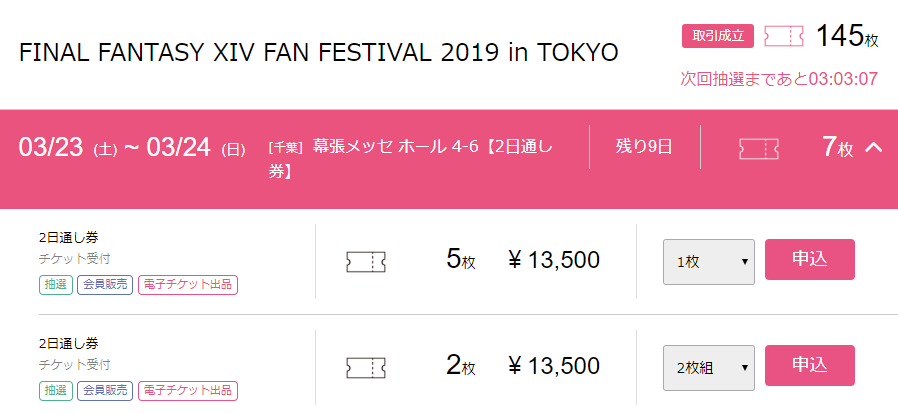Click 電子チケット出品 tag in first listing

click(188, 284)
